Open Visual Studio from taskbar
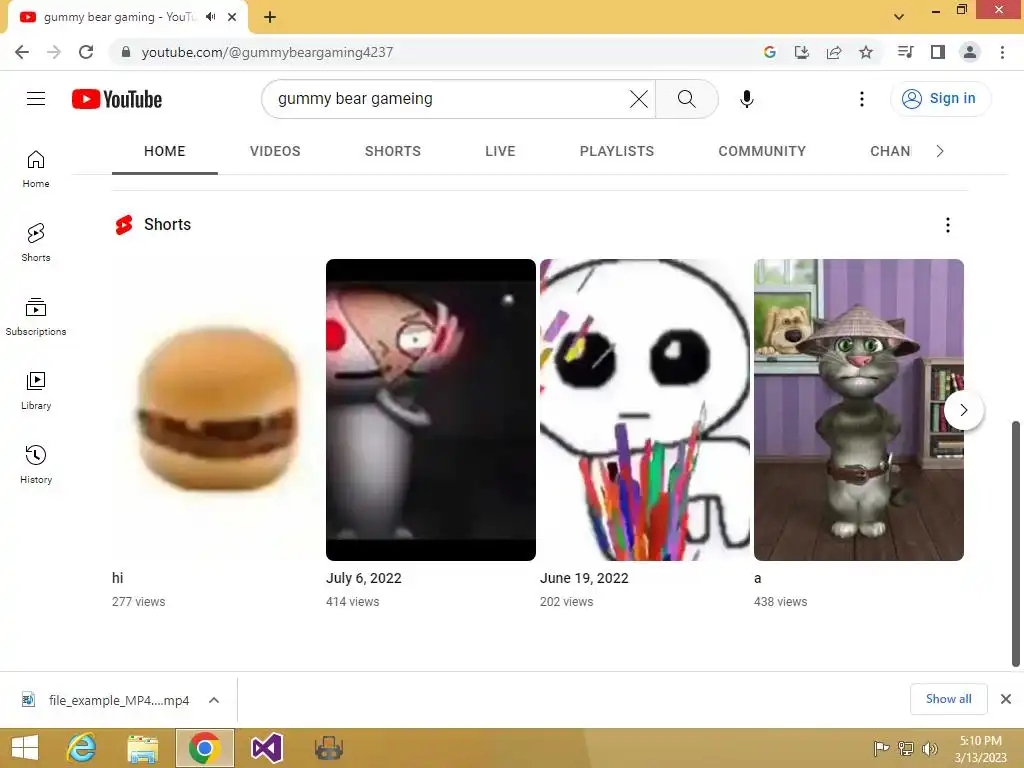Screen dimensions: 1024x768 point(266,748)
